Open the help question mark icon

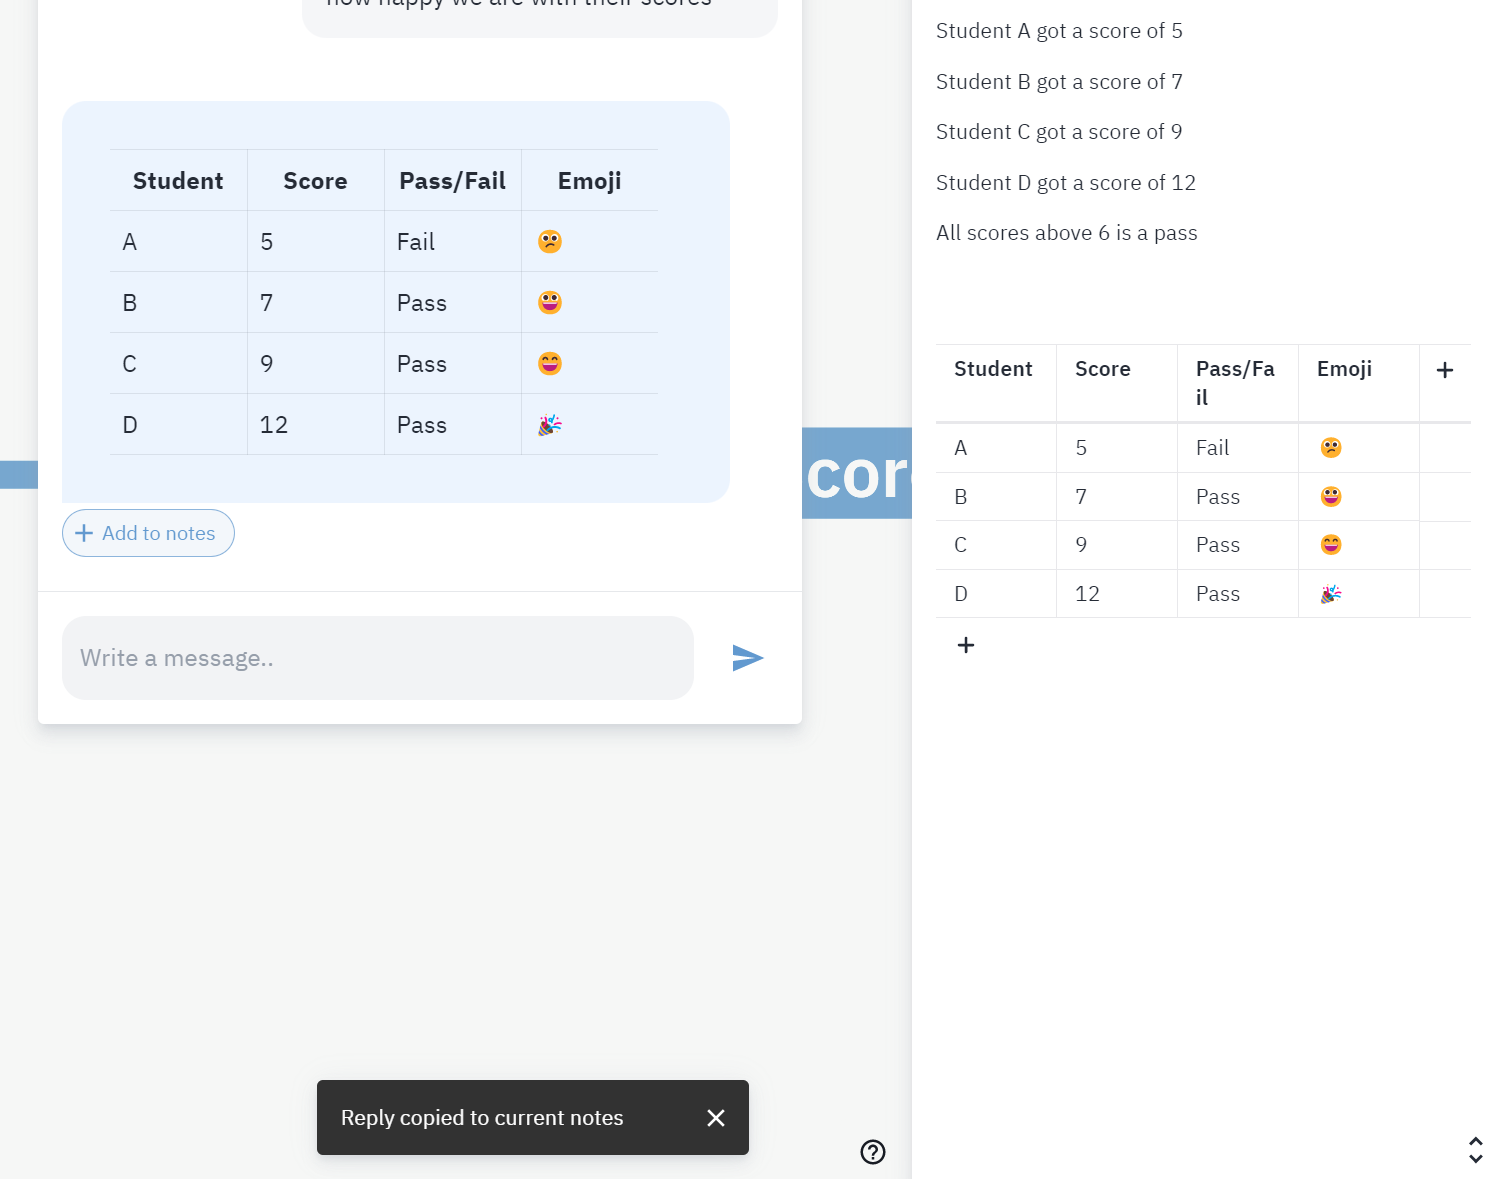click(873, 1152)
